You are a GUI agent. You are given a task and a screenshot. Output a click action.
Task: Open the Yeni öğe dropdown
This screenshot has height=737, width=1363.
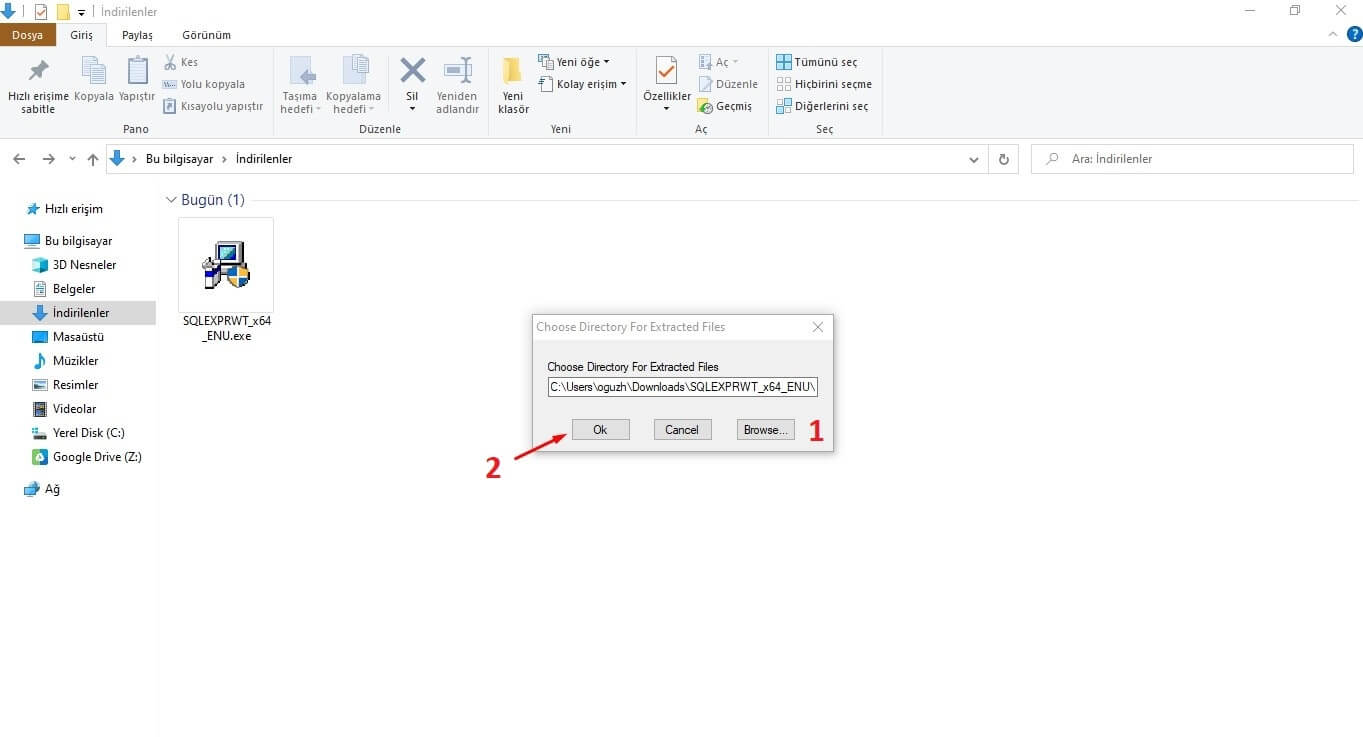click(574, 62)
